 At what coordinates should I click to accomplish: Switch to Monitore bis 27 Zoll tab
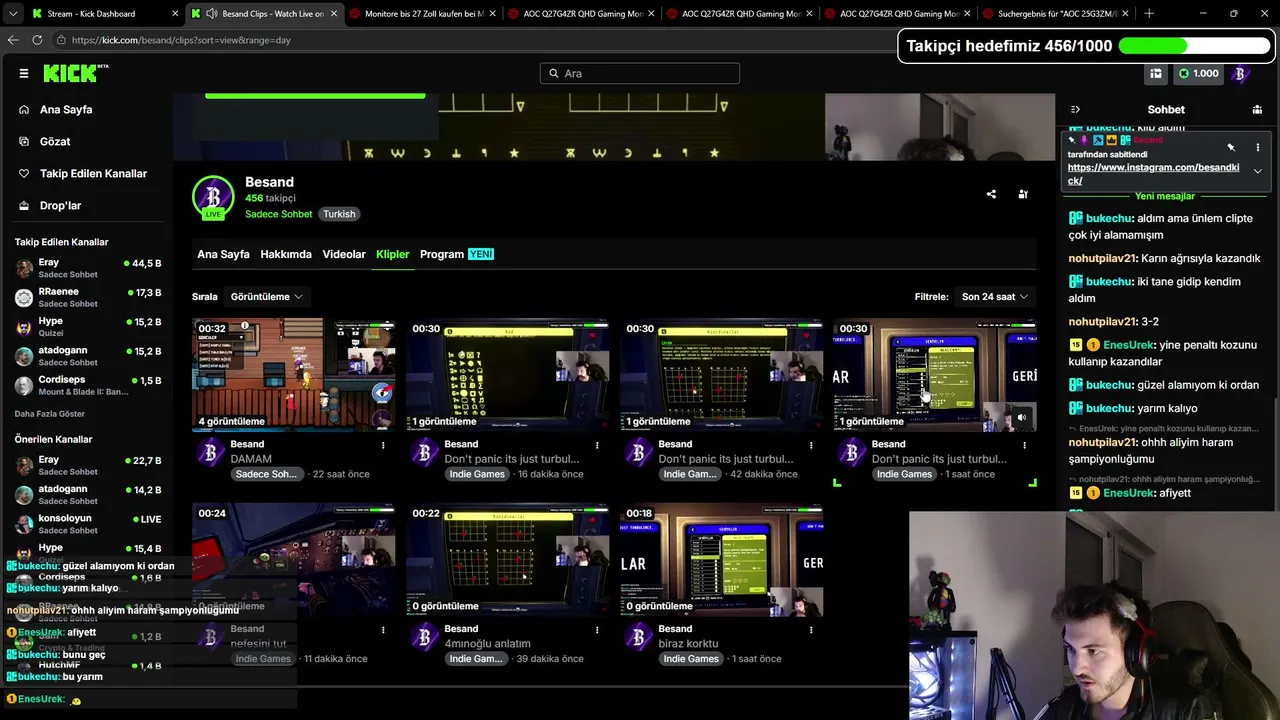point(424,14)
